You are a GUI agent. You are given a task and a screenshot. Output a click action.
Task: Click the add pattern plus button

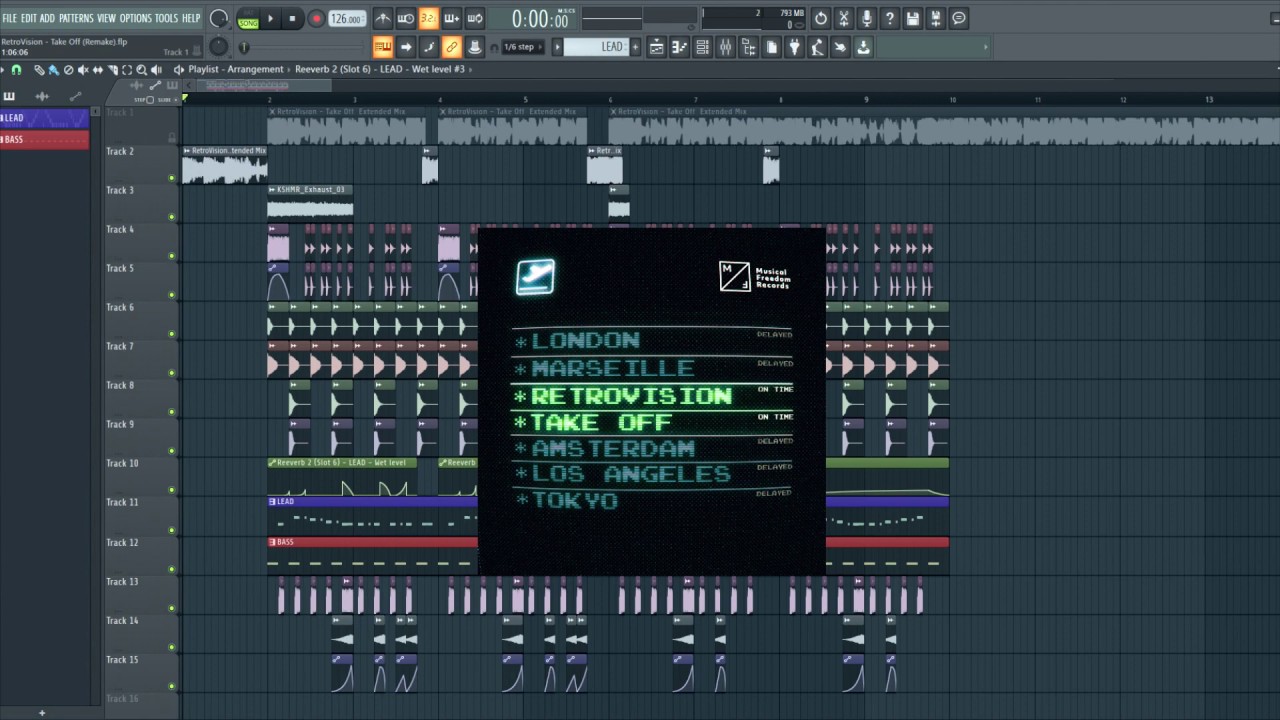(635, 47)
